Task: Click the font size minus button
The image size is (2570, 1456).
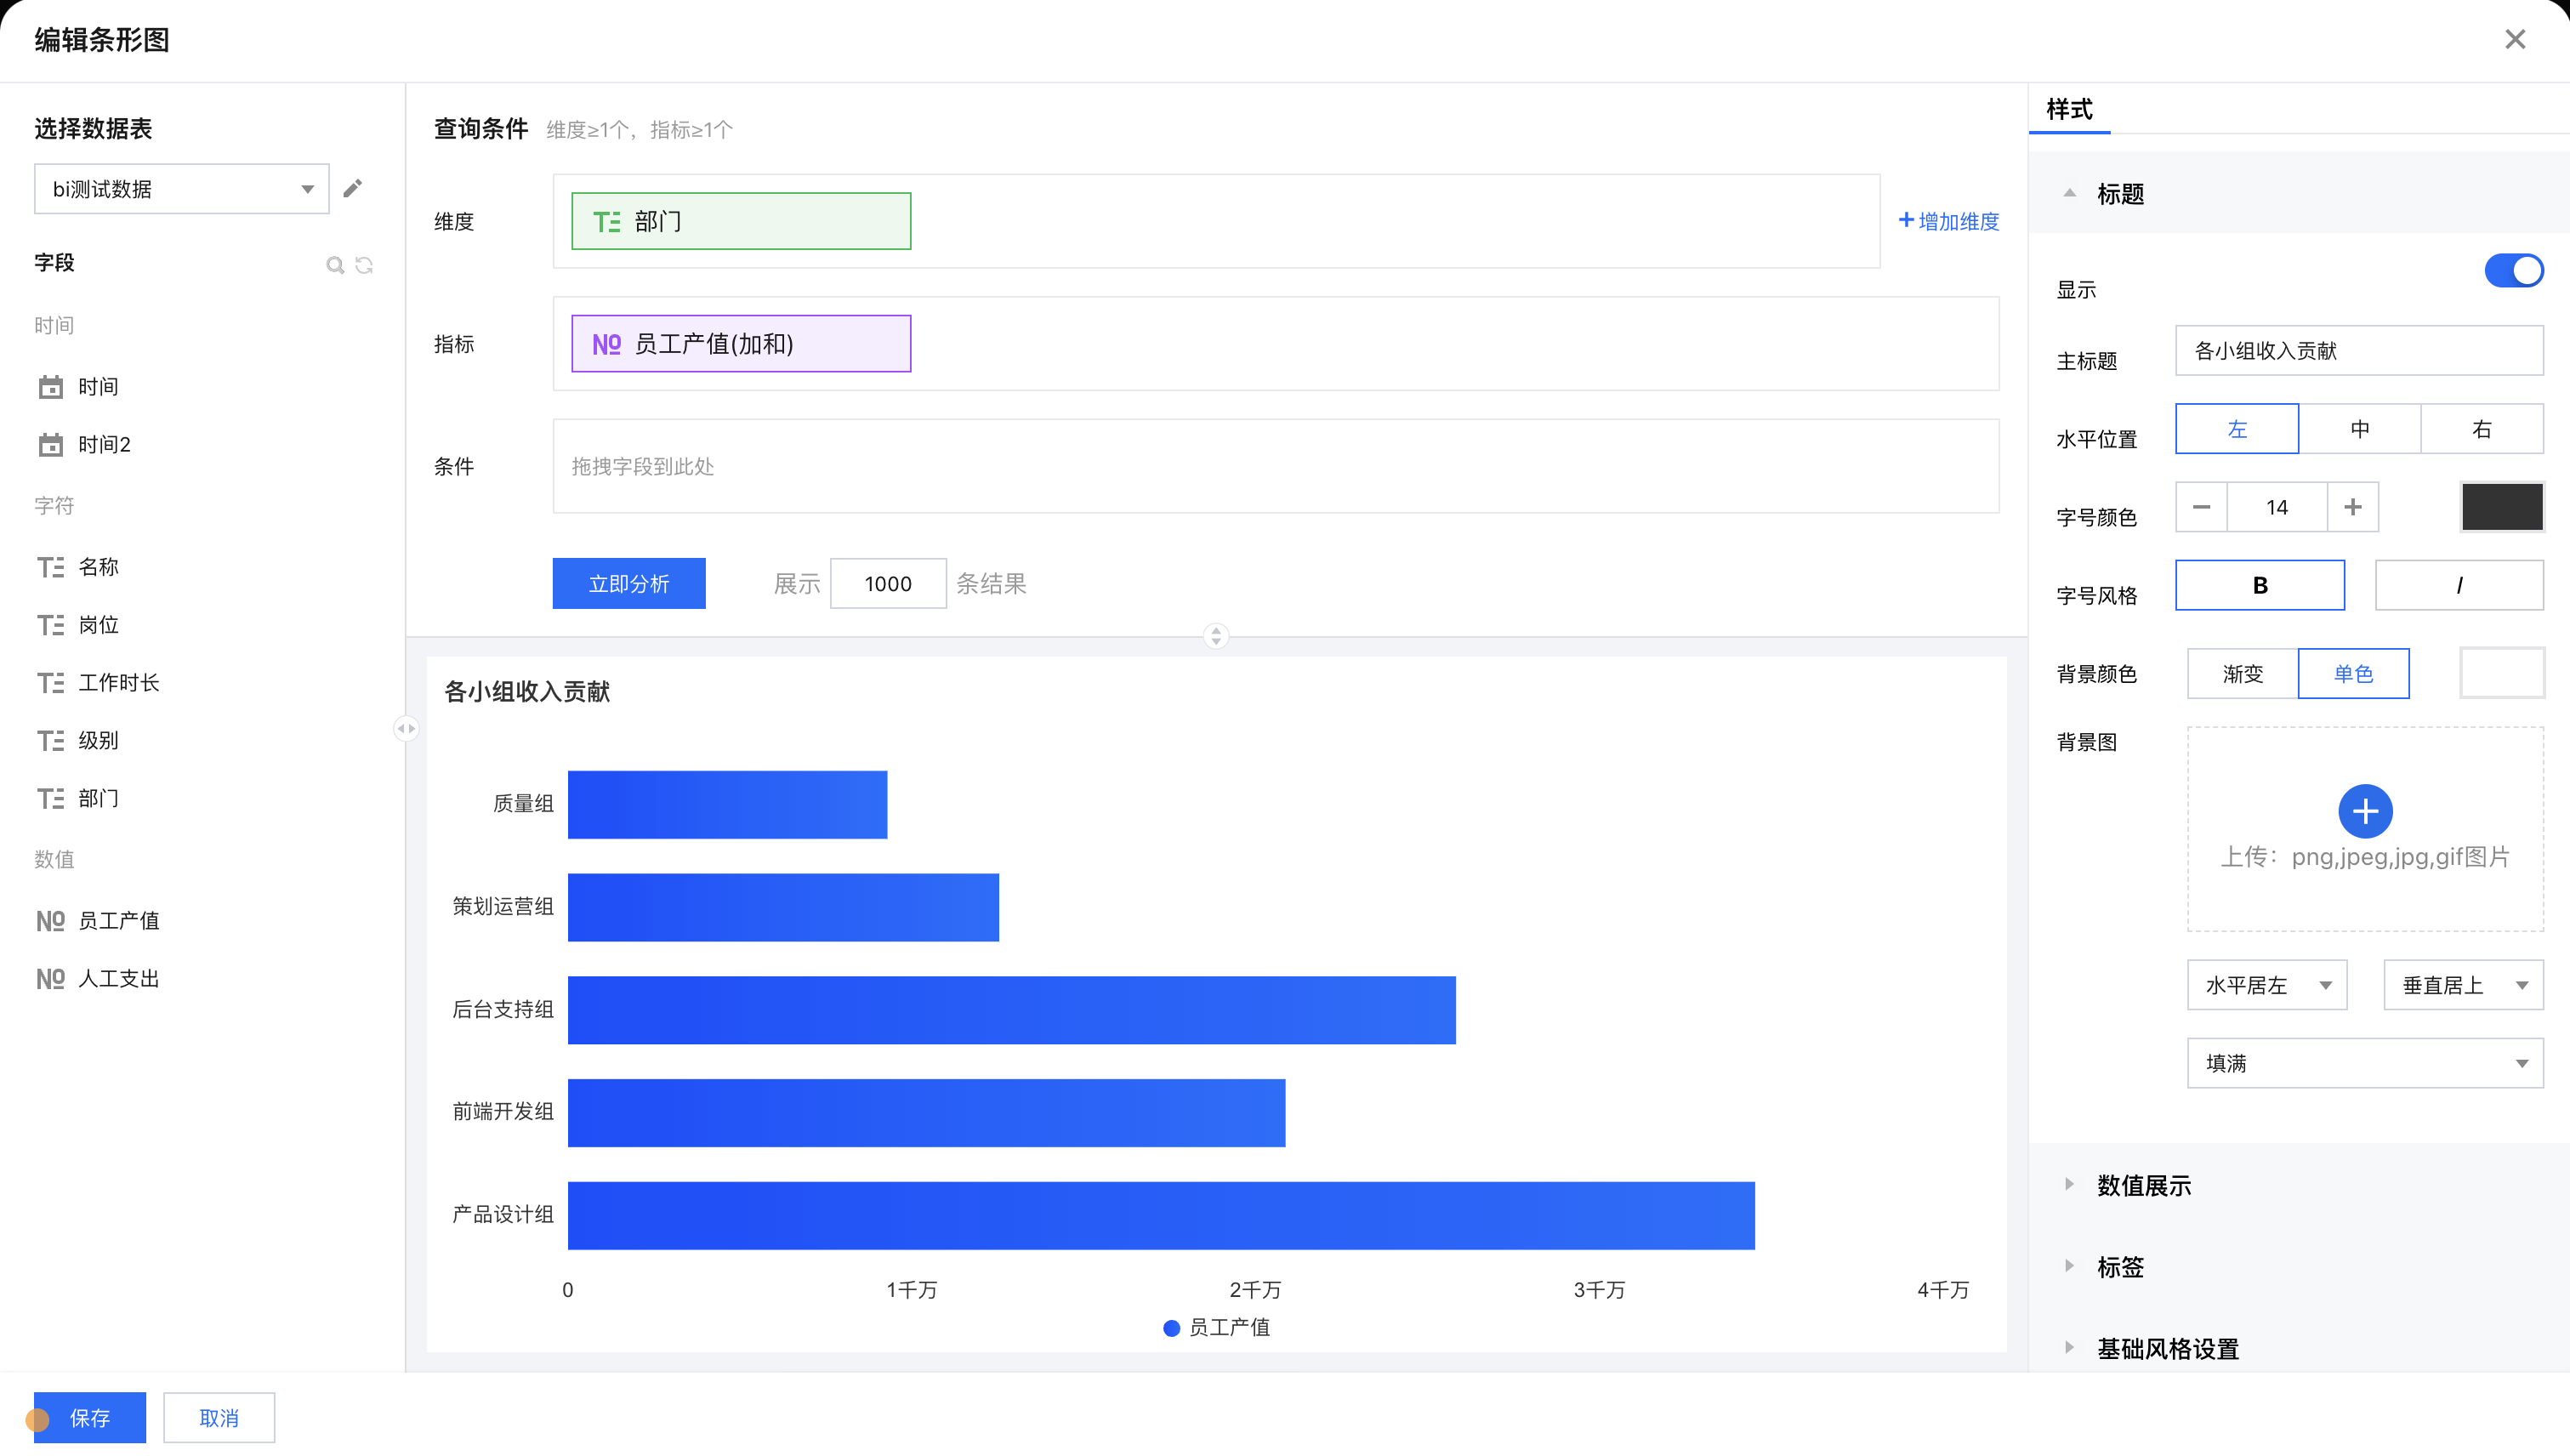Action: 2201,507
